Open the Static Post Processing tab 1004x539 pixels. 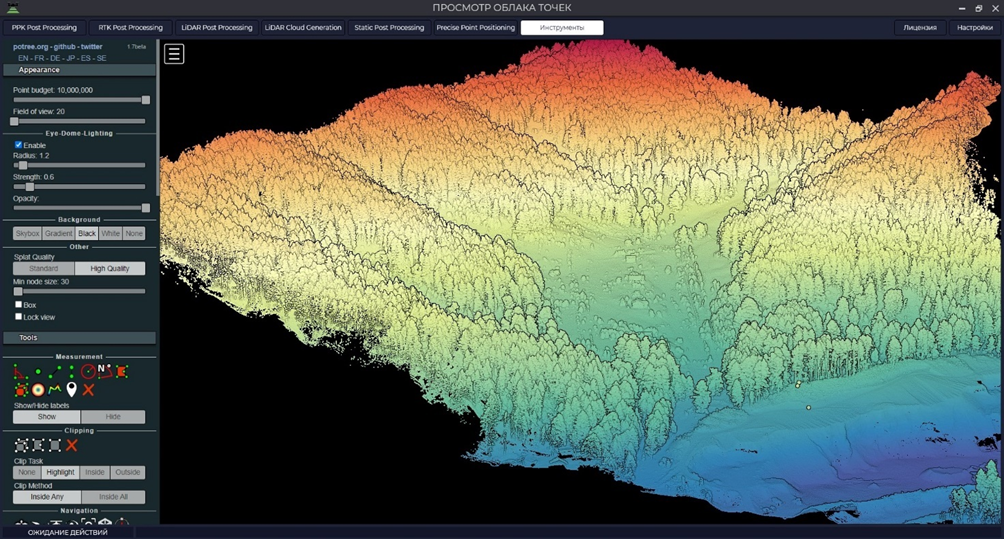pyautogui.click(x=389, y=28)
